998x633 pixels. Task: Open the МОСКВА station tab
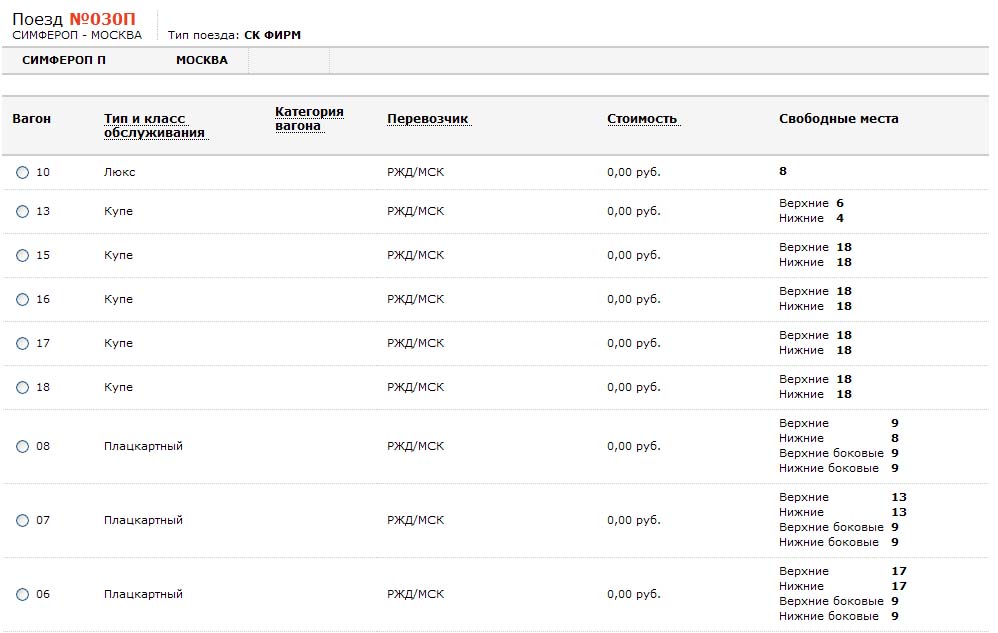click(202, 60)
